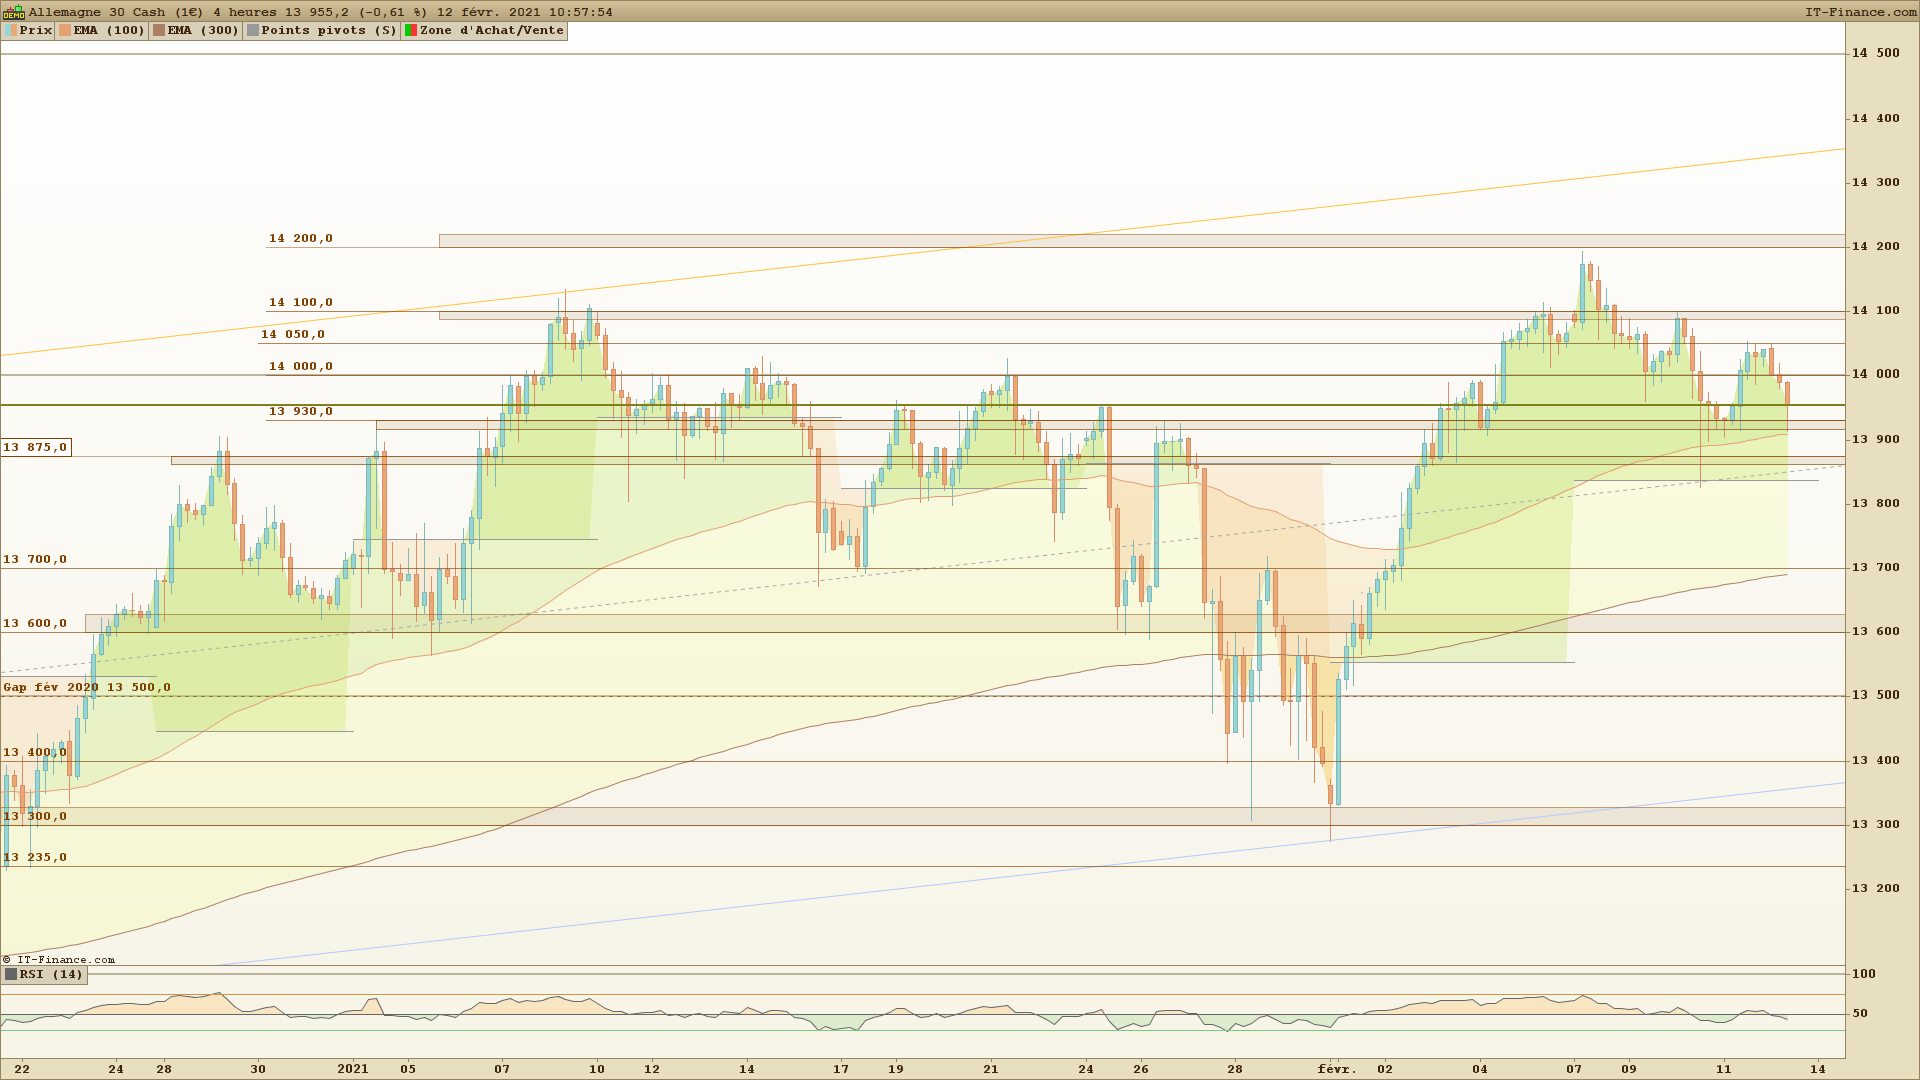Click the 14 200,0 resistance level label
Image resolution: width=1920 pixels, height=1080 pixels.
pyautogui.click(x=300, y=238)
